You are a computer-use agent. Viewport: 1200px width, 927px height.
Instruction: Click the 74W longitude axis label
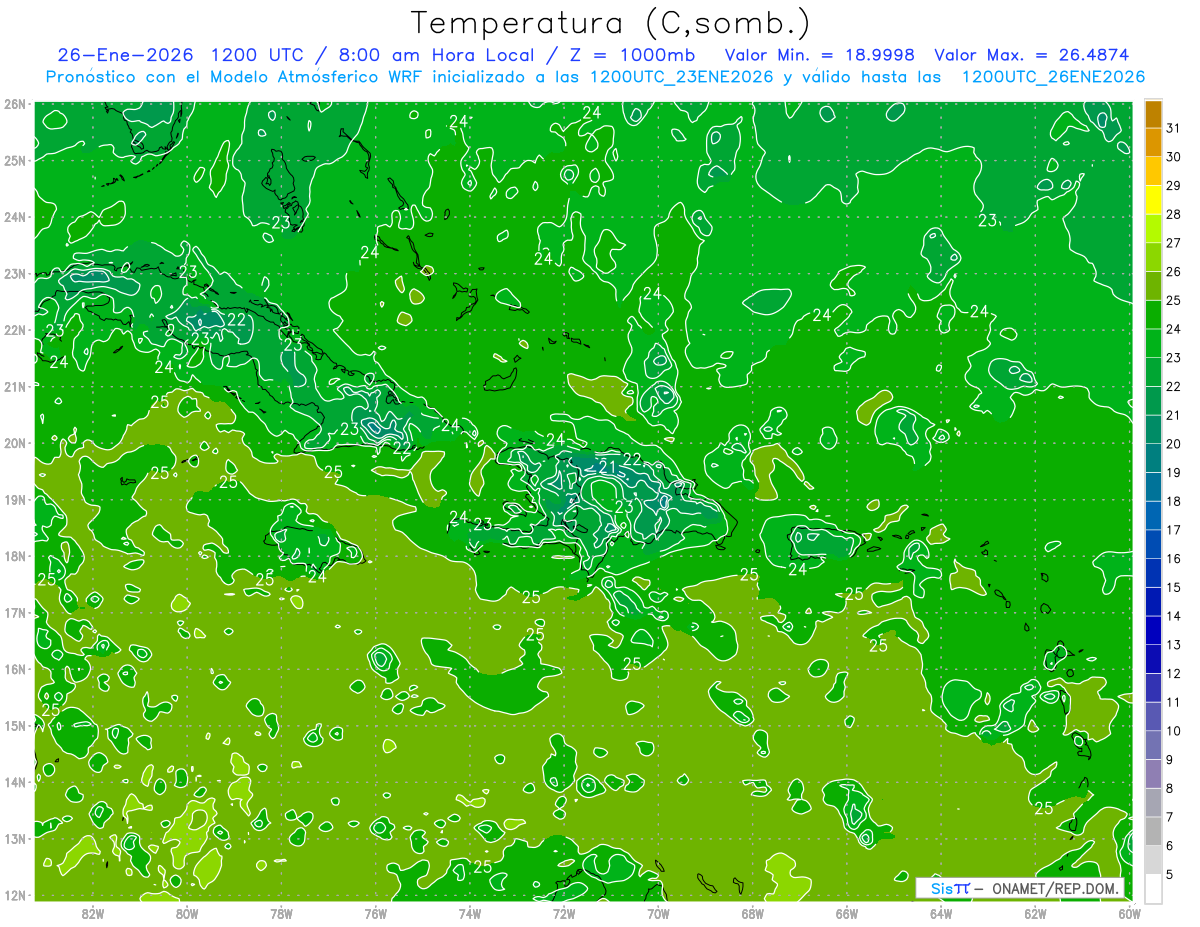(x=470, y=913)
